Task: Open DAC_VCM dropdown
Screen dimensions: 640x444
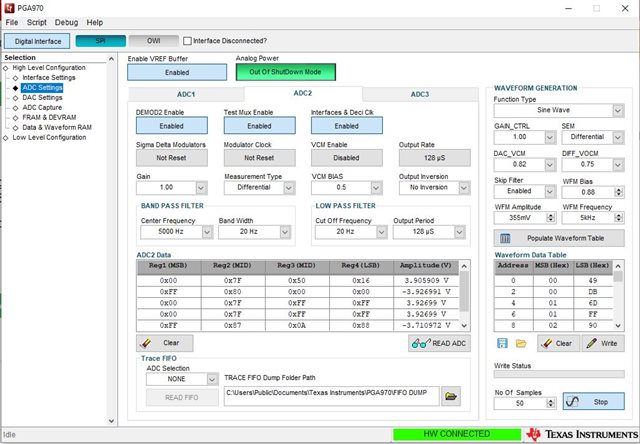Action: (550, 164)
